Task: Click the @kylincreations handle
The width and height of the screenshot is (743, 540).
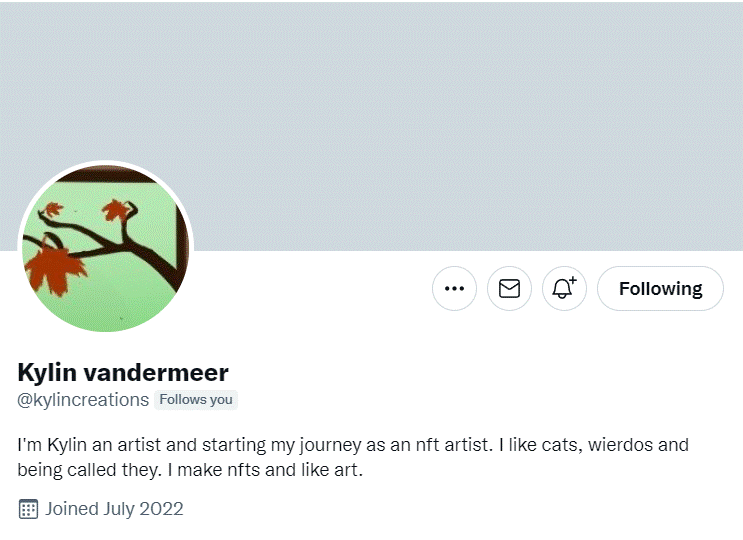Action: click(x=83, y=400)
